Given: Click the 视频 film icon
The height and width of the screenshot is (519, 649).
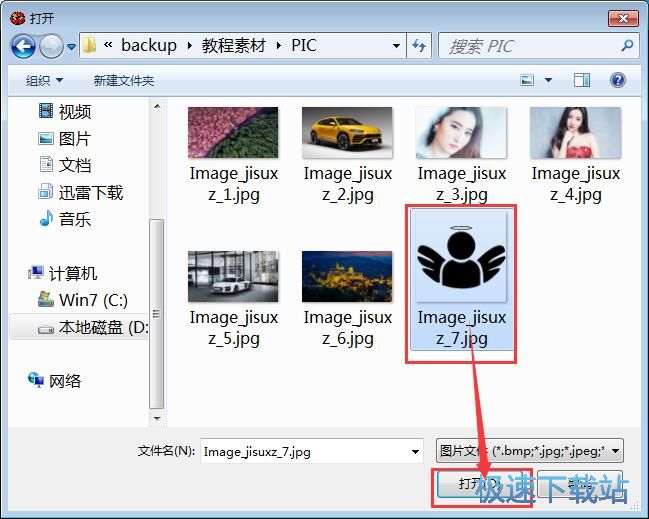Looking at the screenshot, I should 46,111.
